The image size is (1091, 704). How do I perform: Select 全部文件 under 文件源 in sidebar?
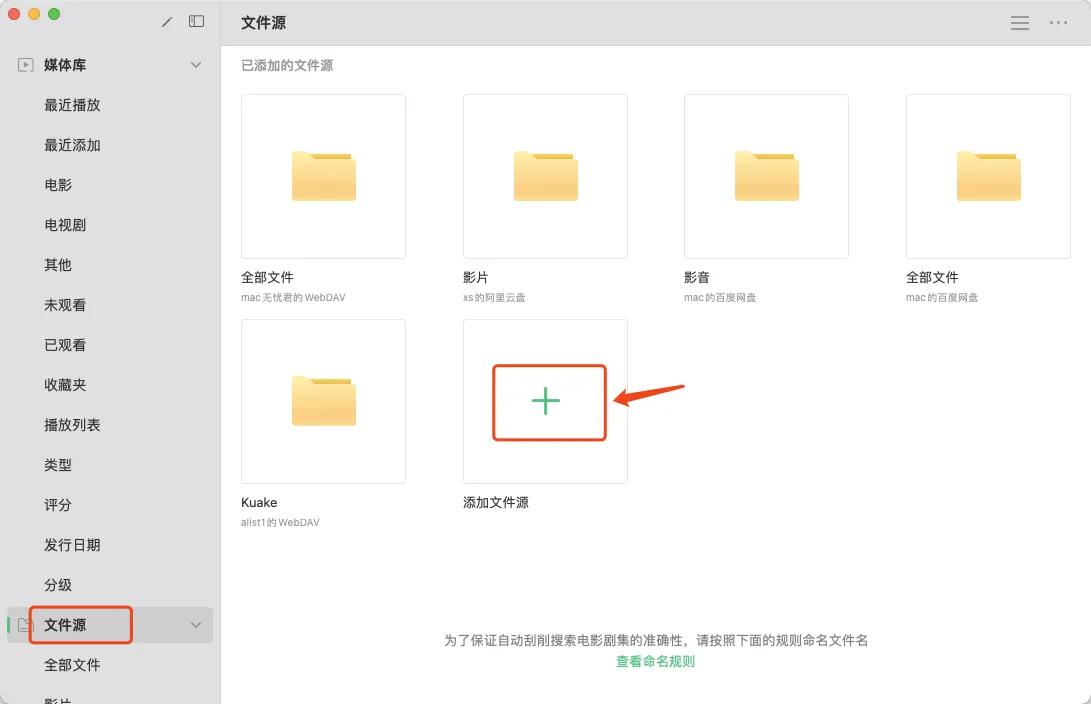(x=72, y=665)
